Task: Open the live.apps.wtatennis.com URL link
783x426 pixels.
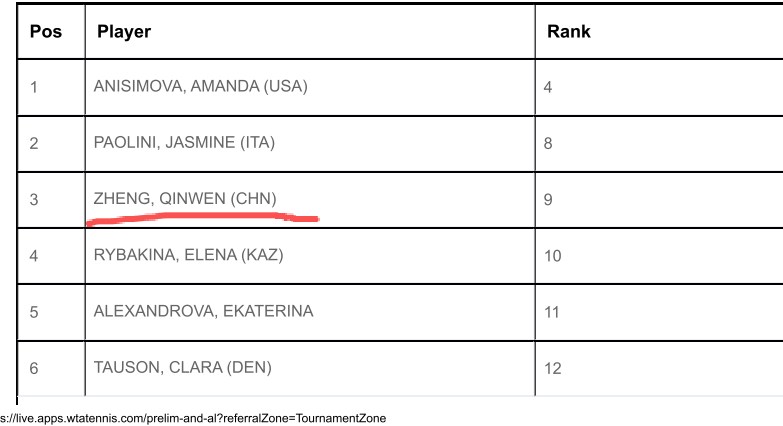Action: [193, 418]
